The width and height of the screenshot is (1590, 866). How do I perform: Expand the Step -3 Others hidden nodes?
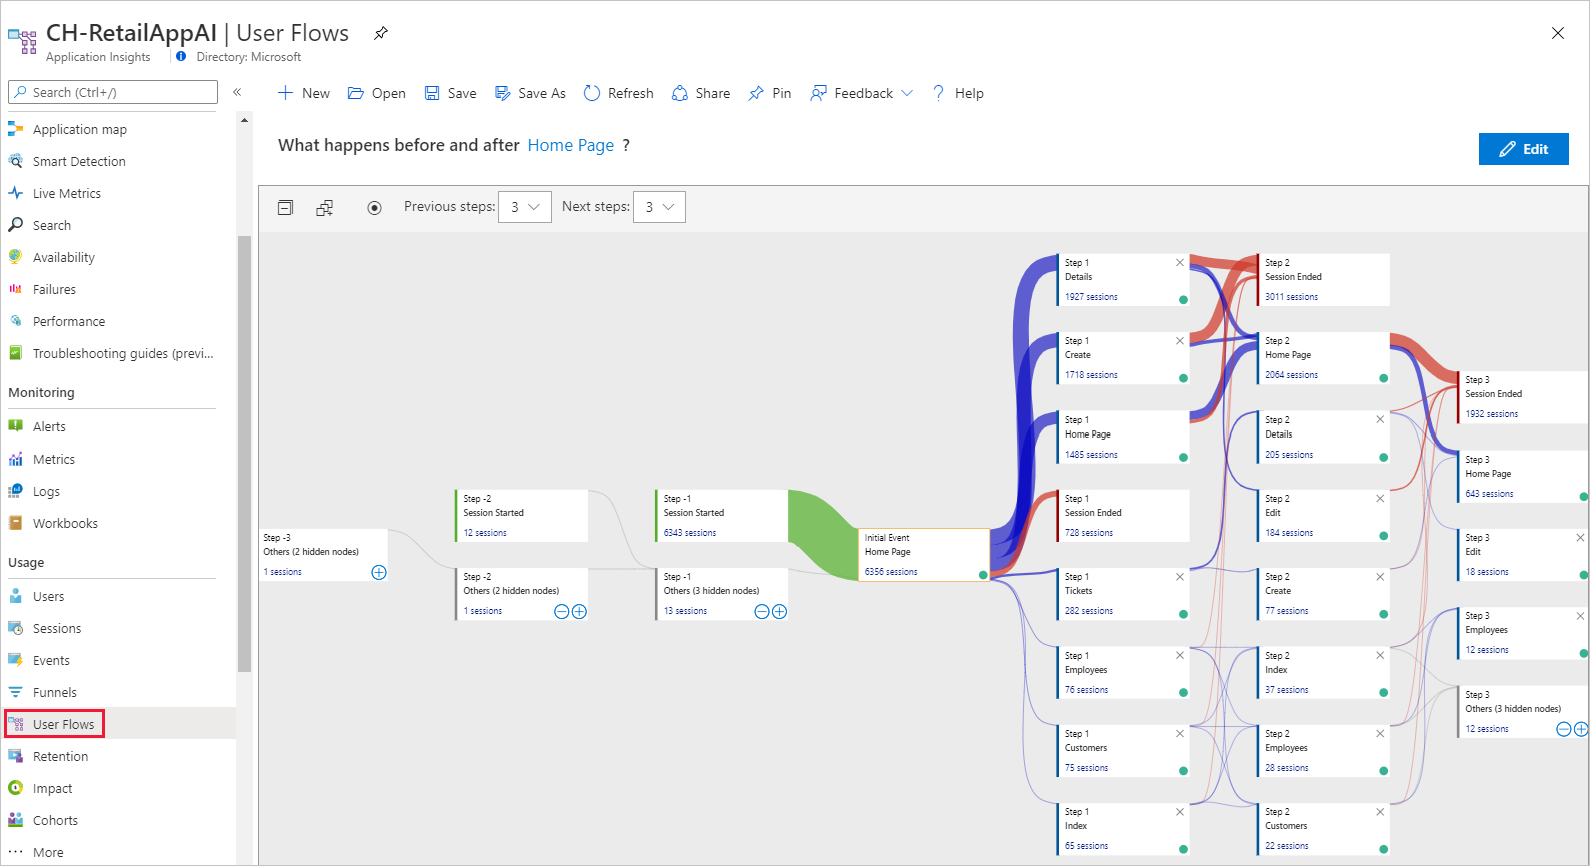(x=379, y=573)
